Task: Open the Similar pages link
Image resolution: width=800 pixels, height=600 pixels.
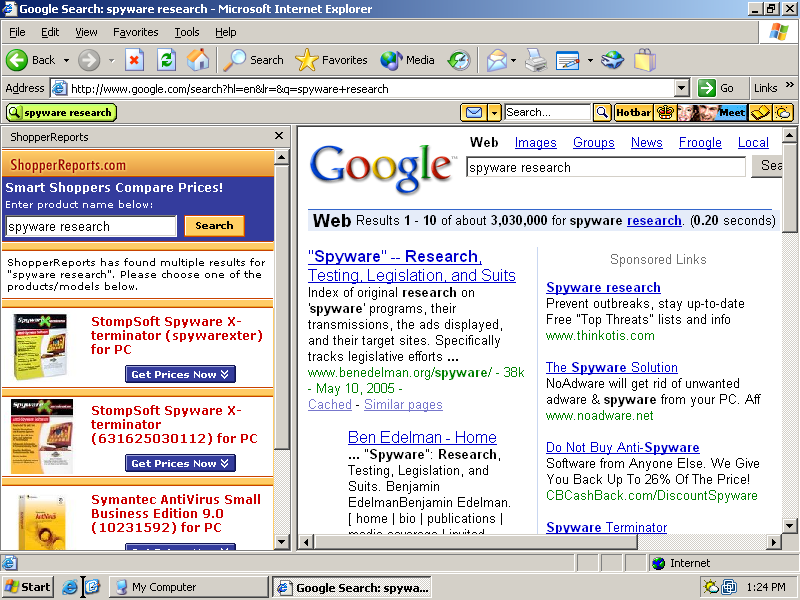Action: 403,405
